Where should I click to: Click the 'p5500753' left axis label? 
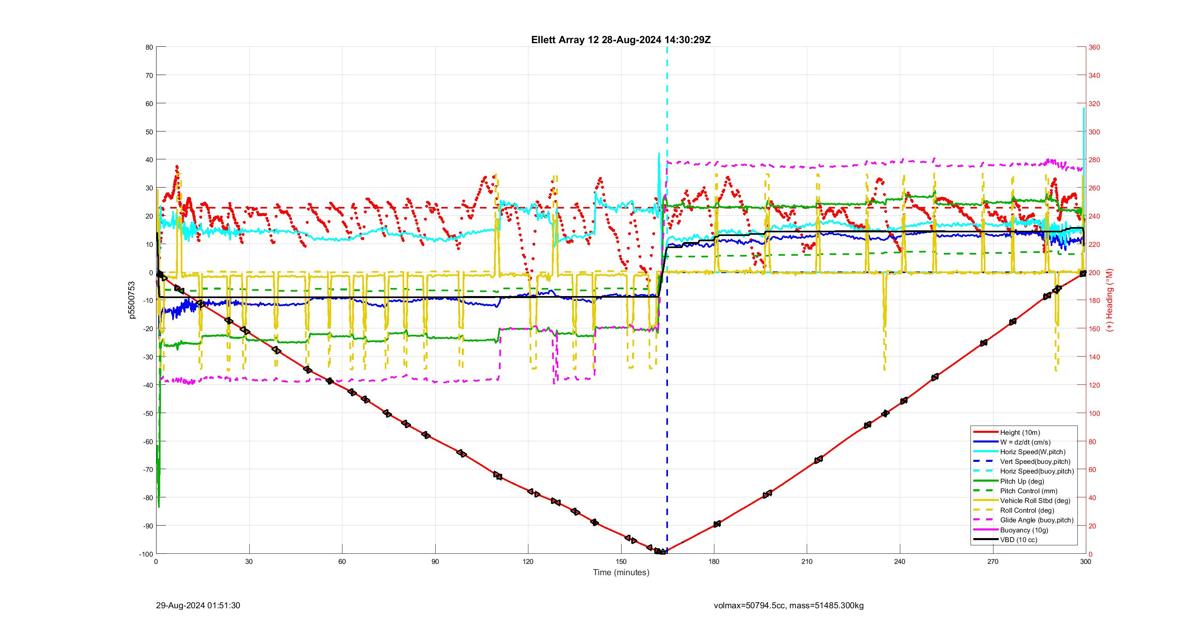(131, 300)
